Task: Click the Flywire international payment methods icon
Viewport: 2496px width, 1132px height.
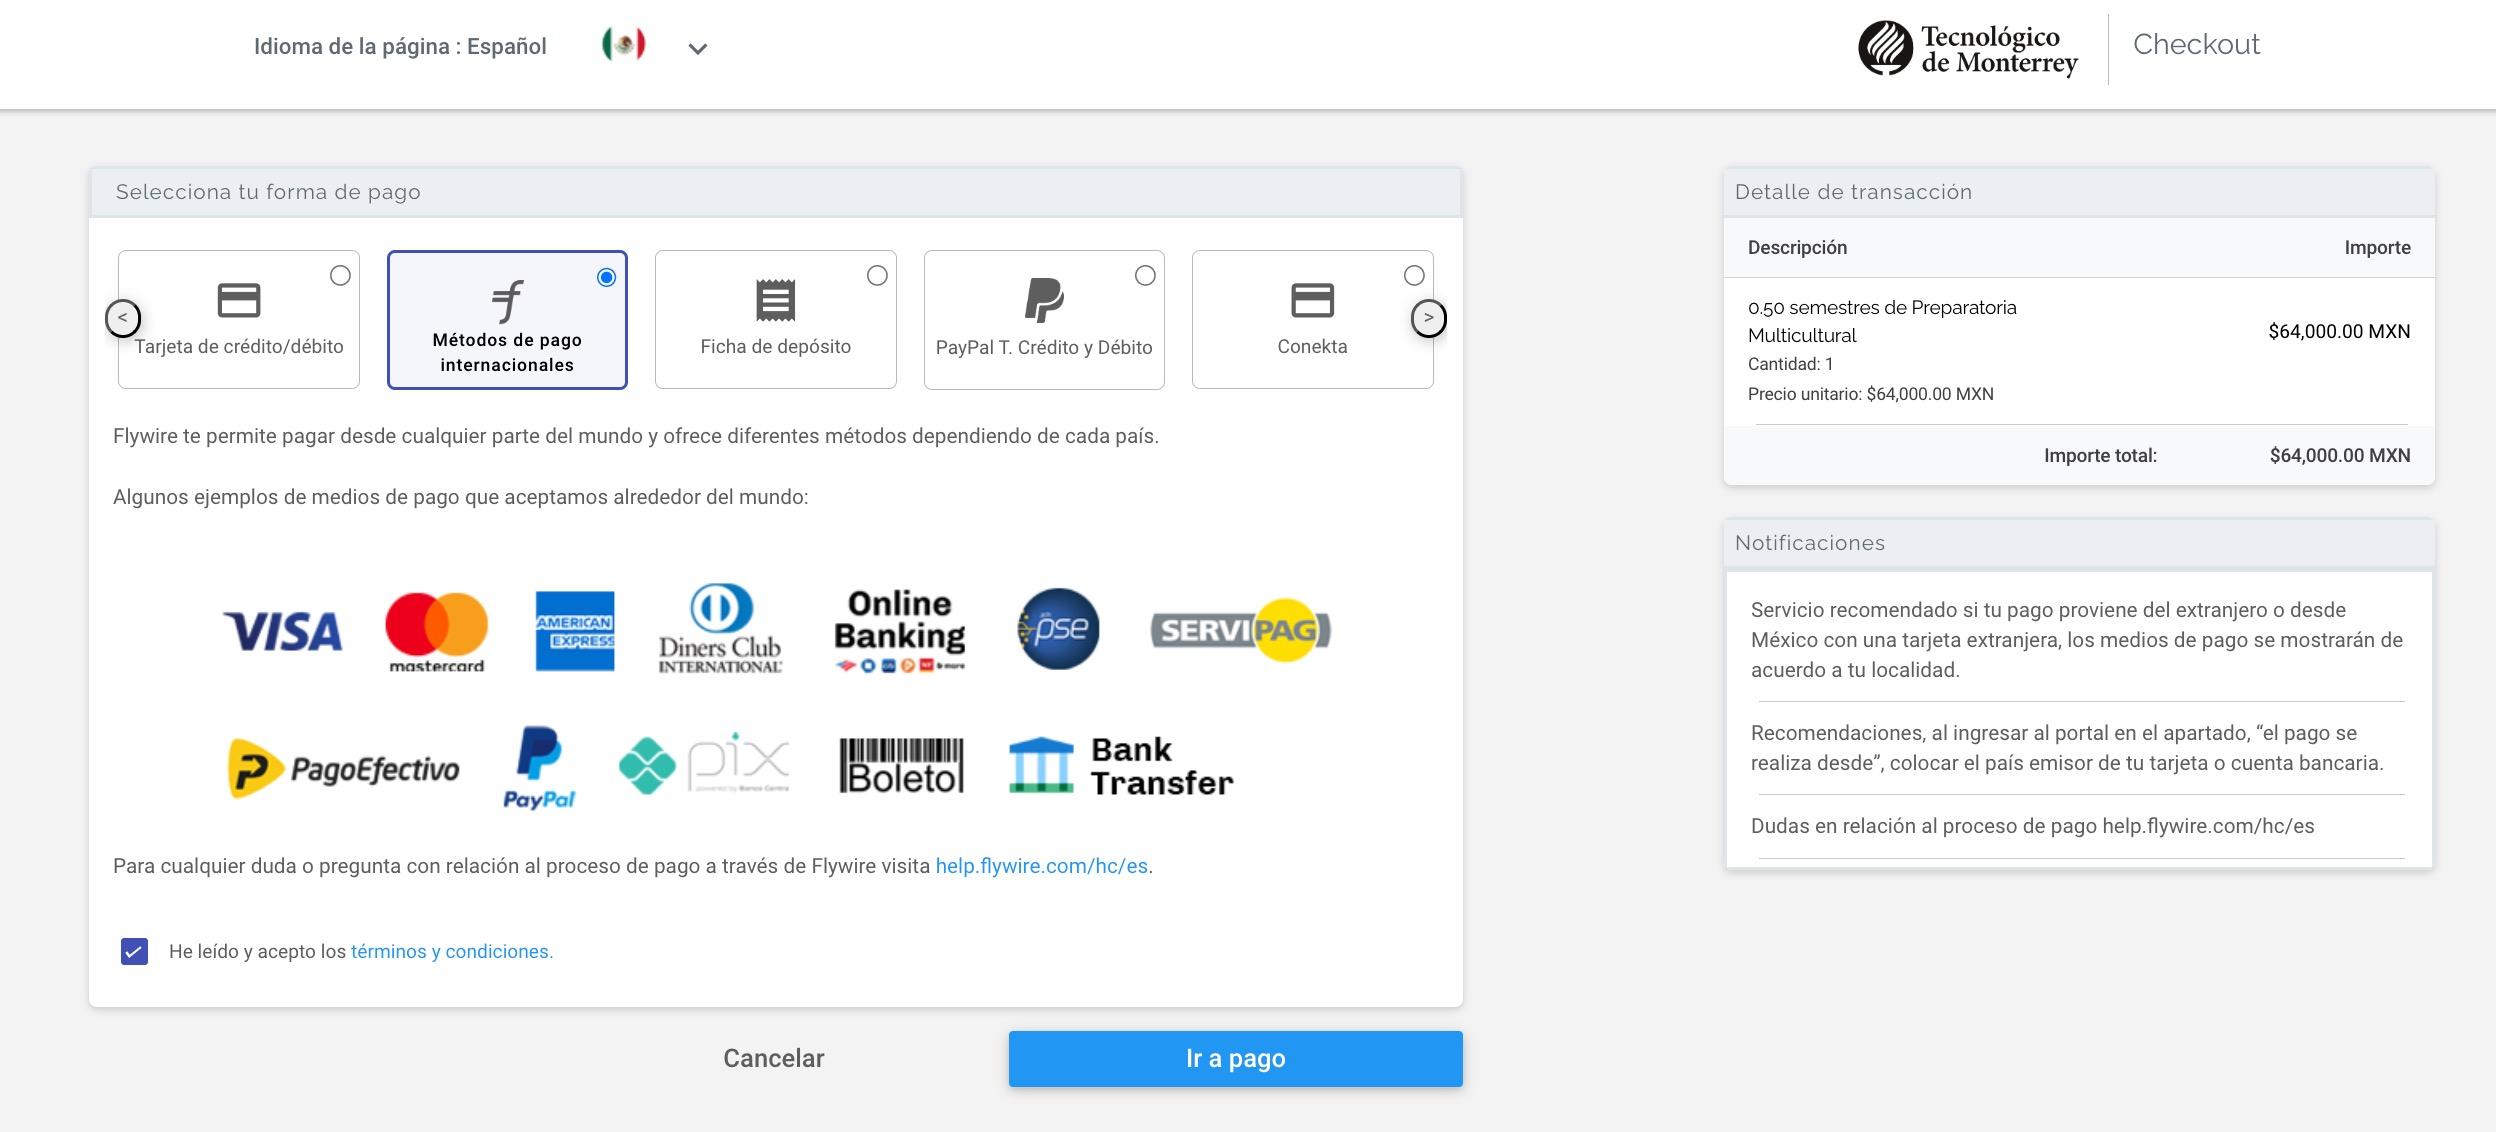Action: (x=507, y=300)
